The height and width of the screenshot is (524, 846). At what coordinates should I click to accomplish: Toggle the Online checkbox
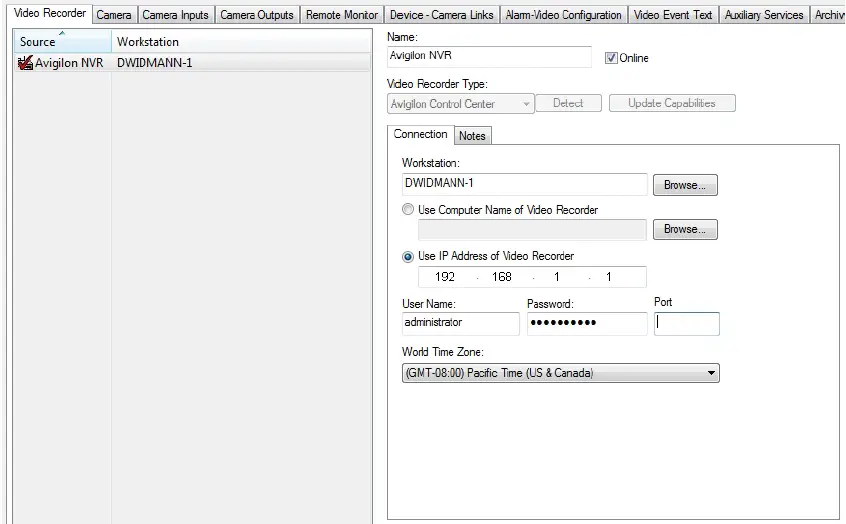click(x=611, y=58)
